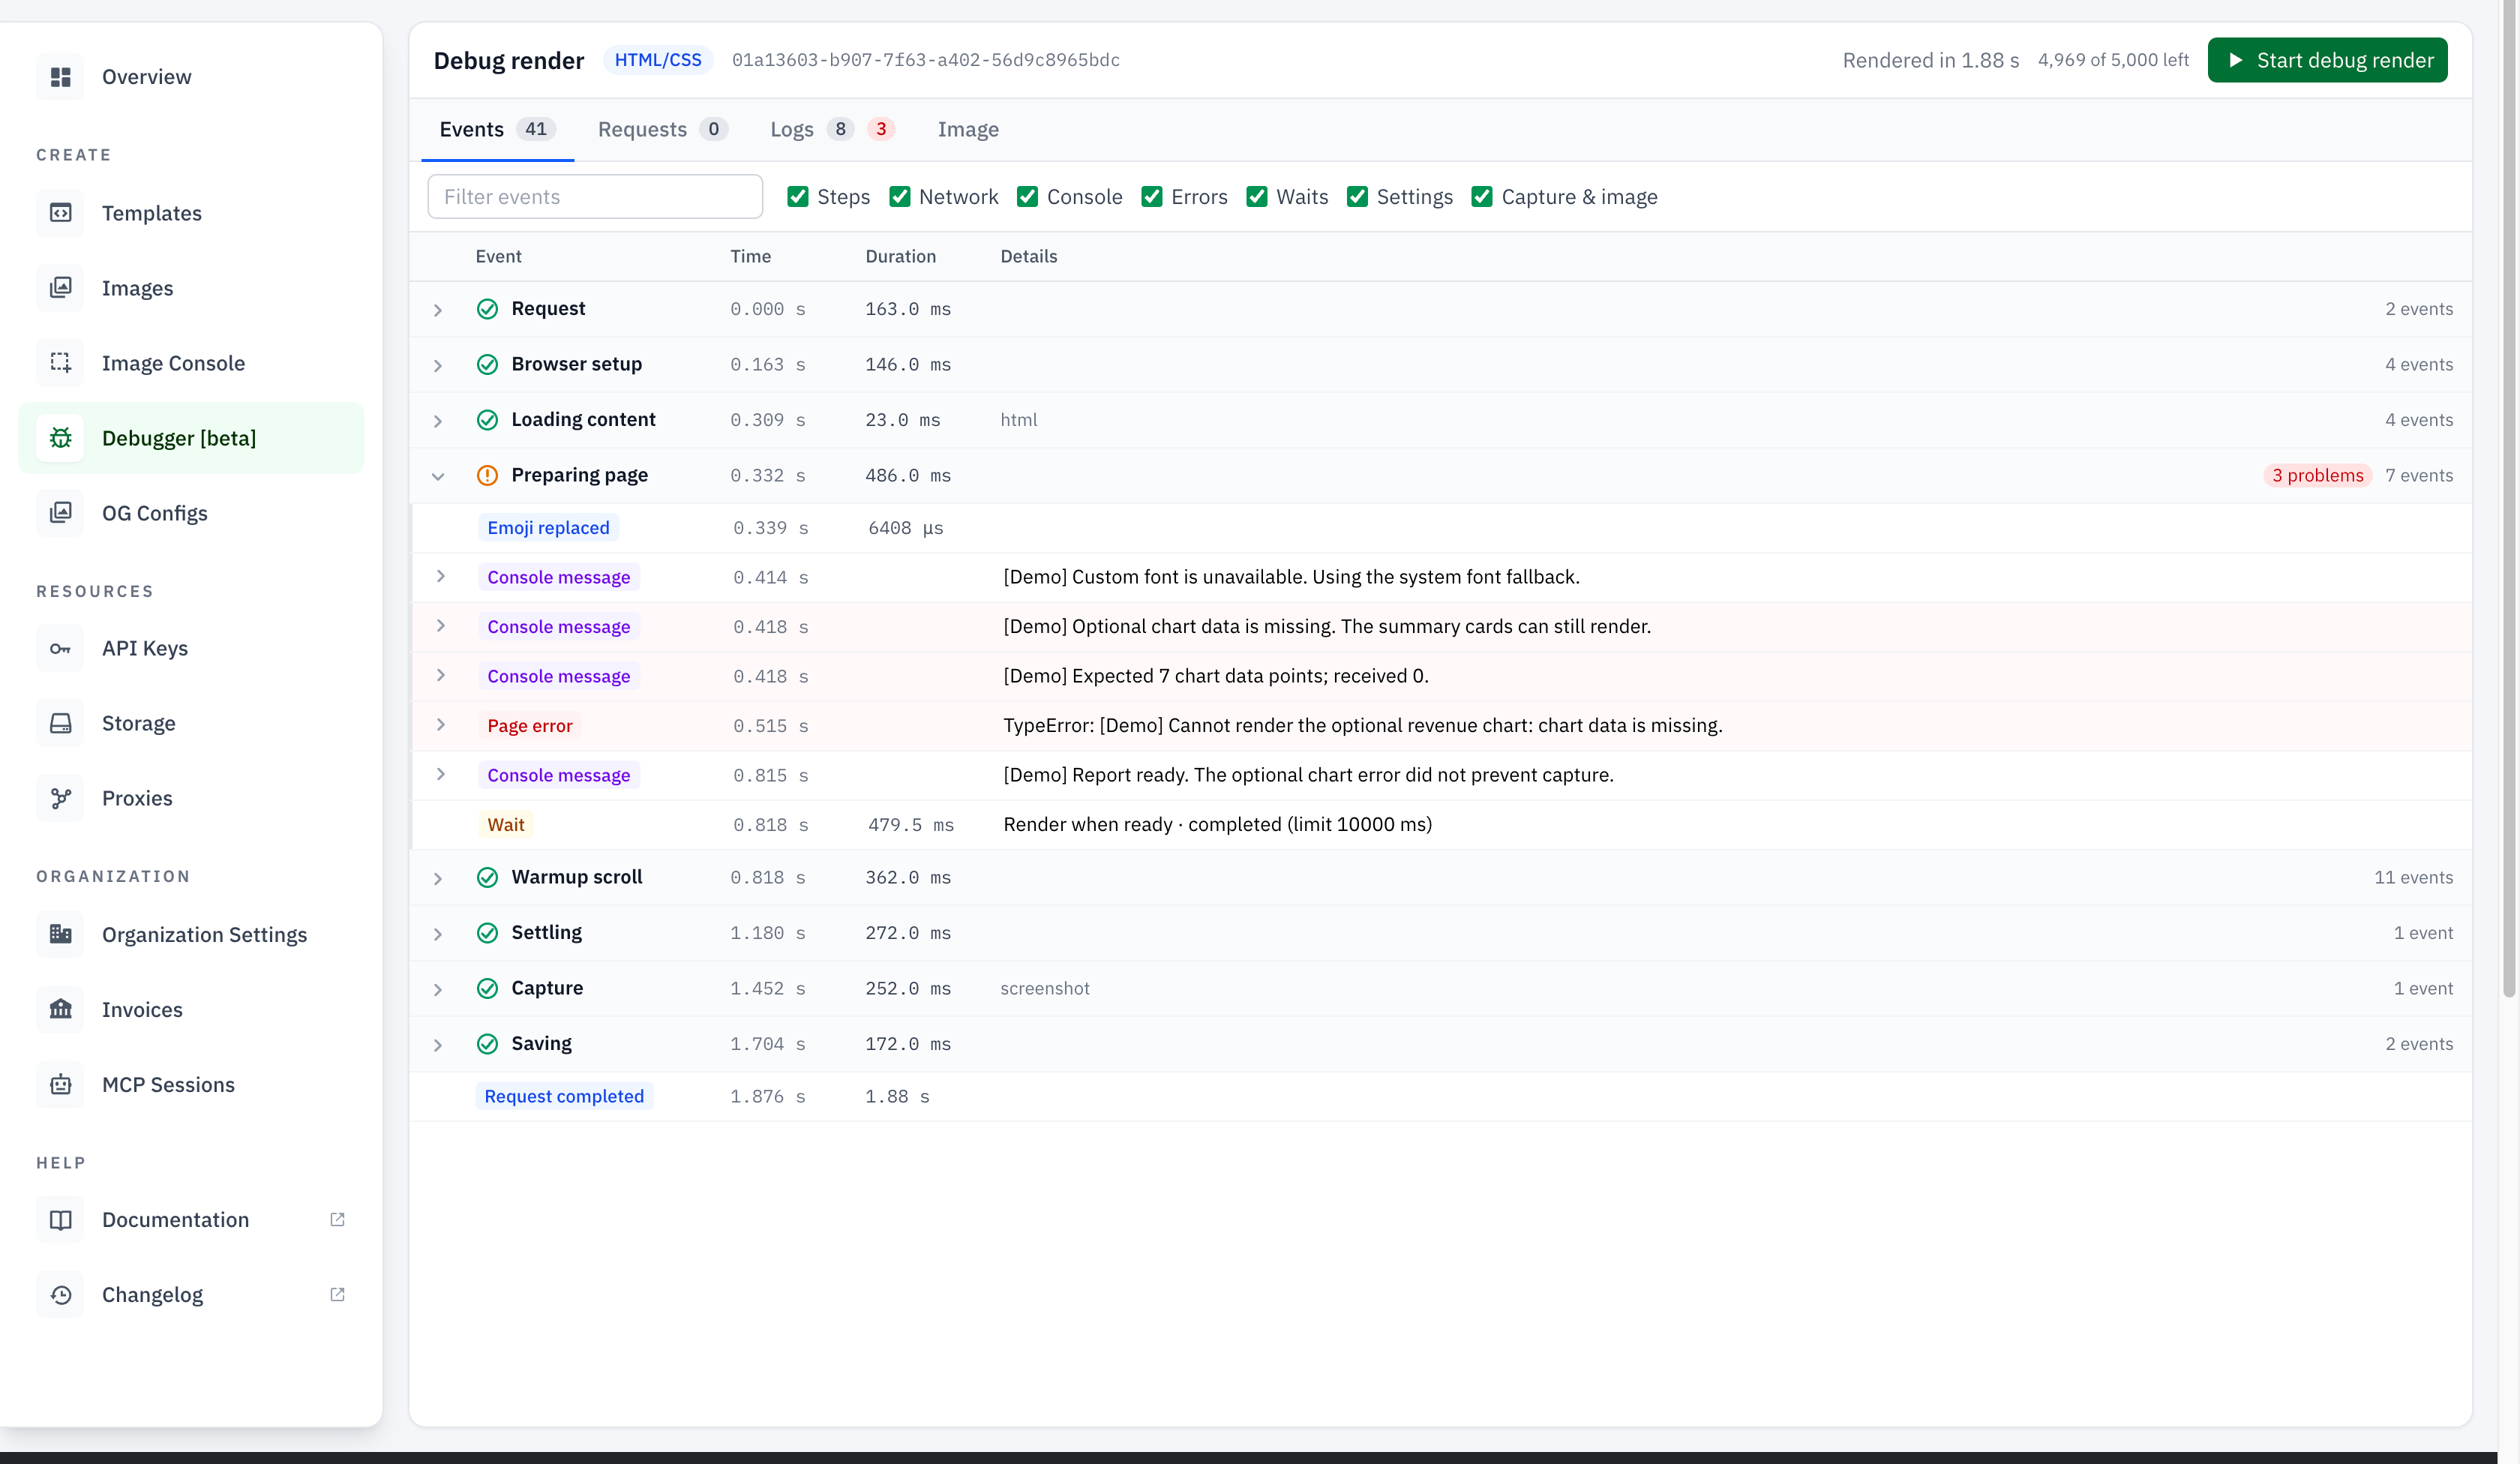Click the 3 problems badge
The image size is (2520, 1464).
click(2317, 475)
